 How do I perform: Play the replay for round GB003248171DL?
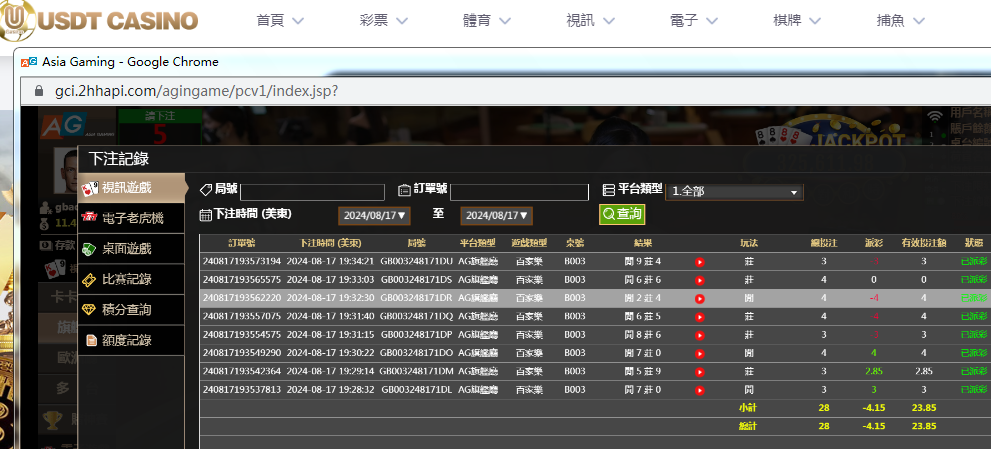click(x=700, y=389)
